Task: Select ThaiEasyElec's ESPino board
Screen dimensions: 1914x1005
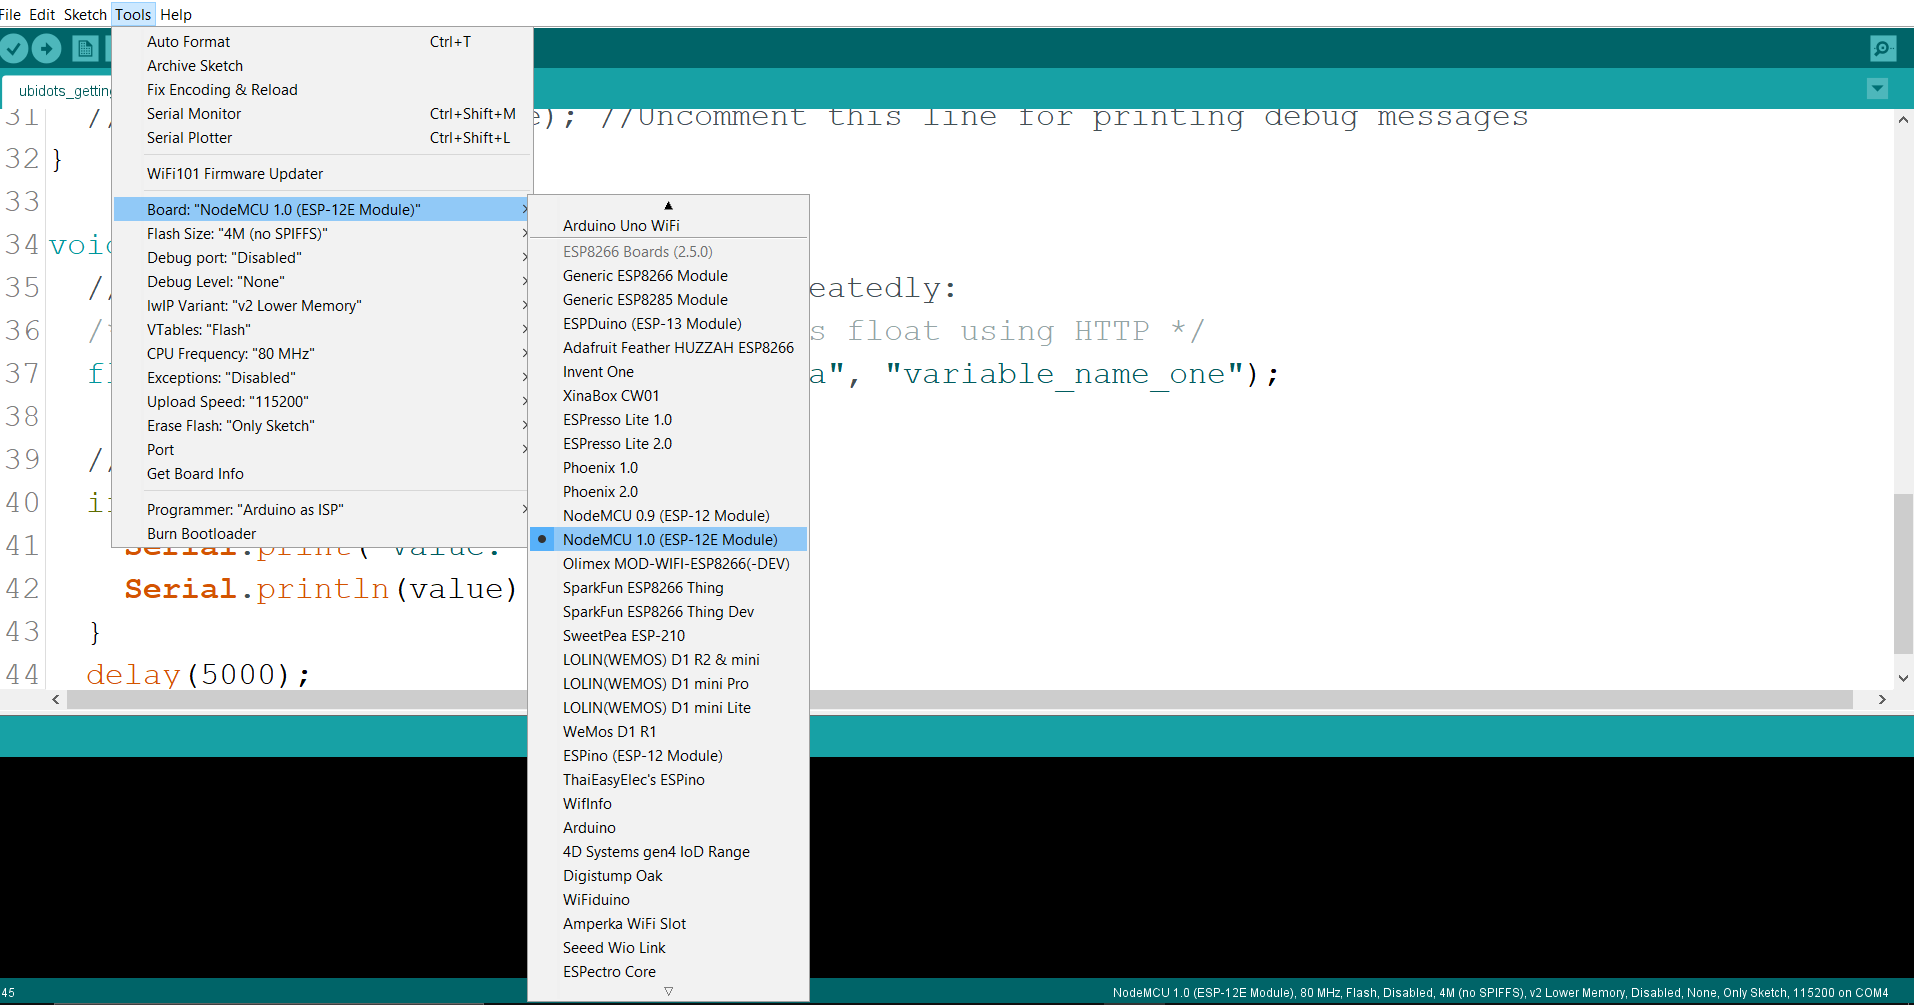Action: 668,780
